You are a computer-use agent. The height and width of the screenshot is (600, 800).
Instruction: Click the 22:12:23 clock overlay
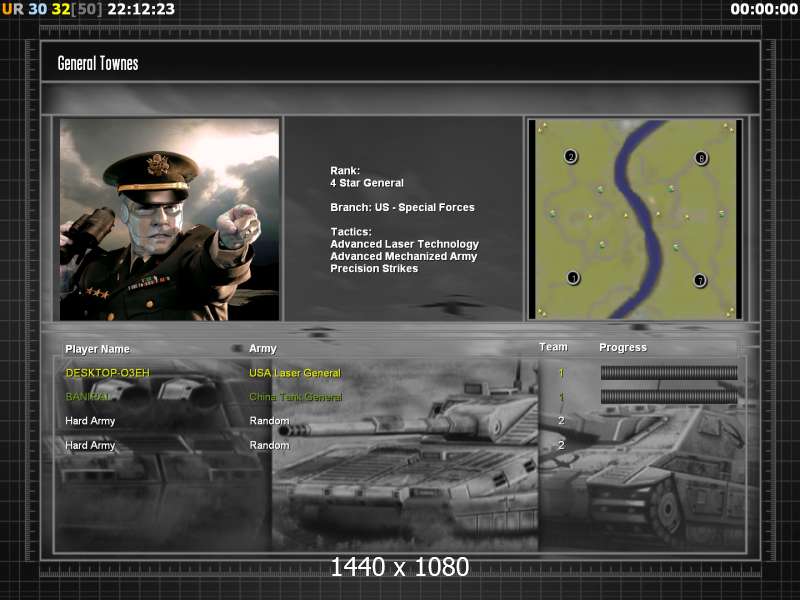(141, 9)
